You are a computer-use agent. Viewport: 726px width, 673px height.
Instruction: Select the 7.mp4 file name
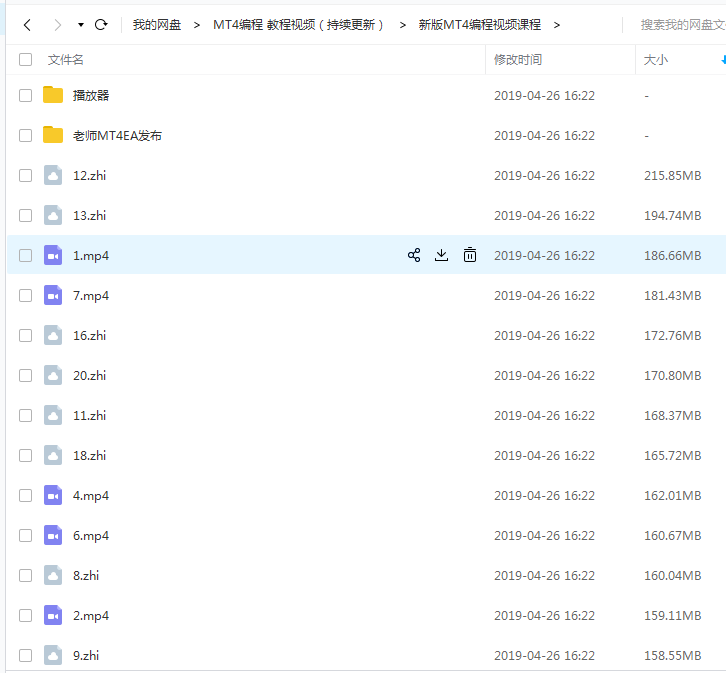91,296
